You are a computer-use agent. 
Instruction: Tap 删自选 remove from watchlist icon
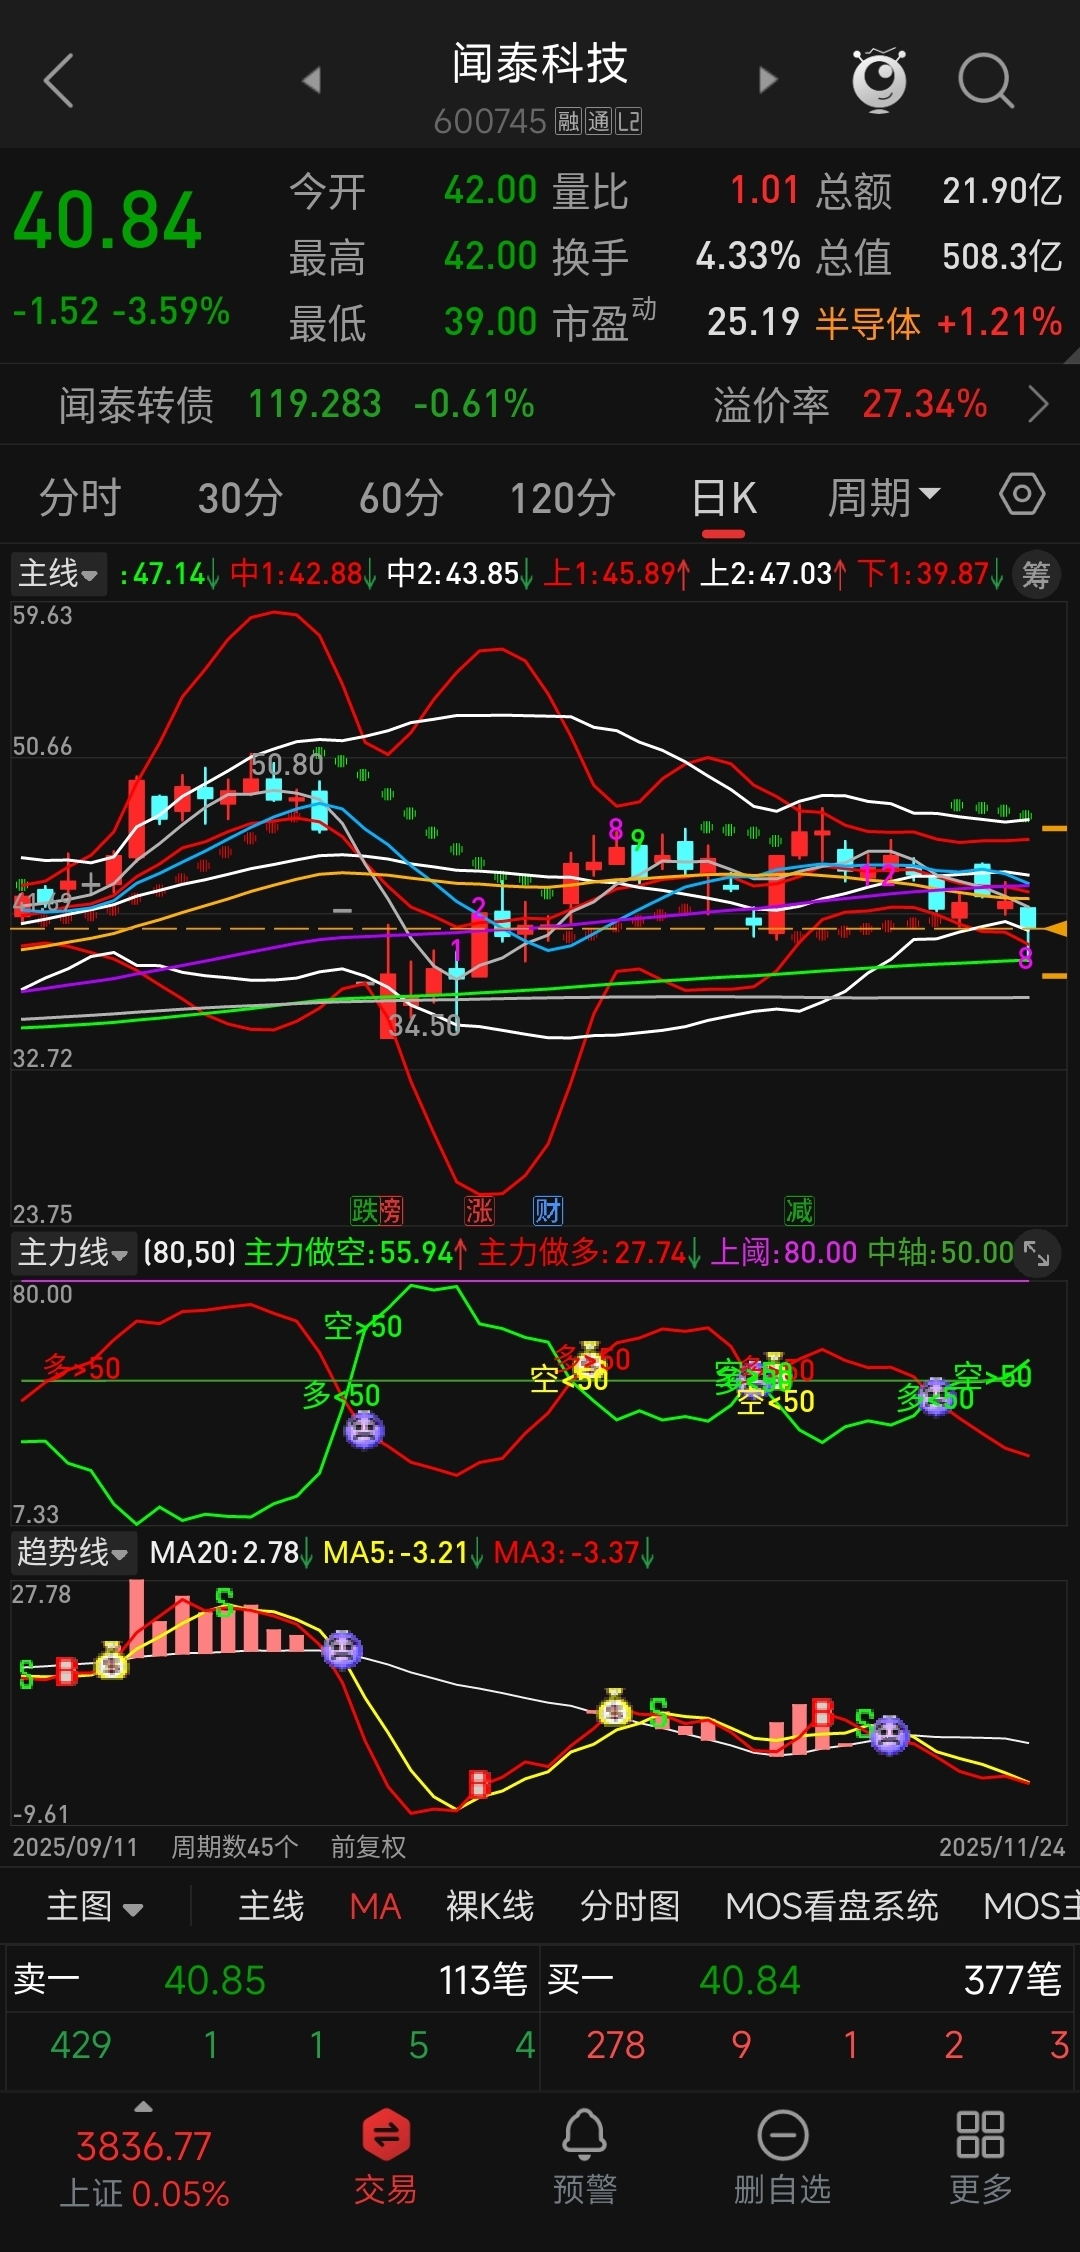click(x=783, y=2157)
